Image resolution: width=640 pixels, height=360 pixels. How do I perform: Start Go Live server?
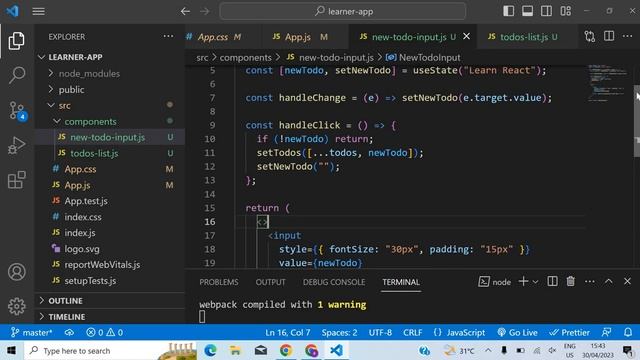(x=517, y=332)
